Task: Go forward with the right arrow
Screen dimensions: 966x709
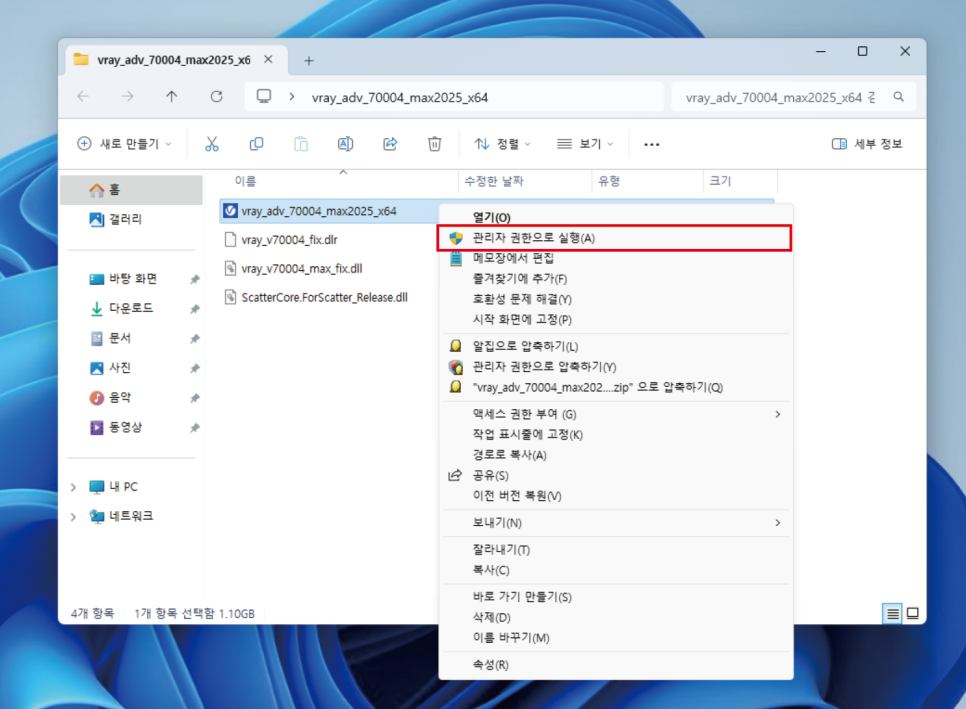Action: pos(127,96)
